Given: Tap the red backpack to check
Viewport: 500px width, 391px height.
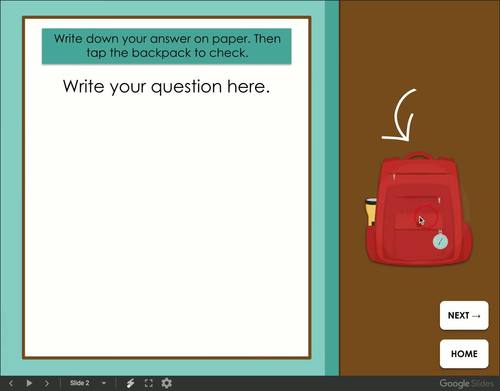Looking at the screenshot, I should tap(419, 209).
